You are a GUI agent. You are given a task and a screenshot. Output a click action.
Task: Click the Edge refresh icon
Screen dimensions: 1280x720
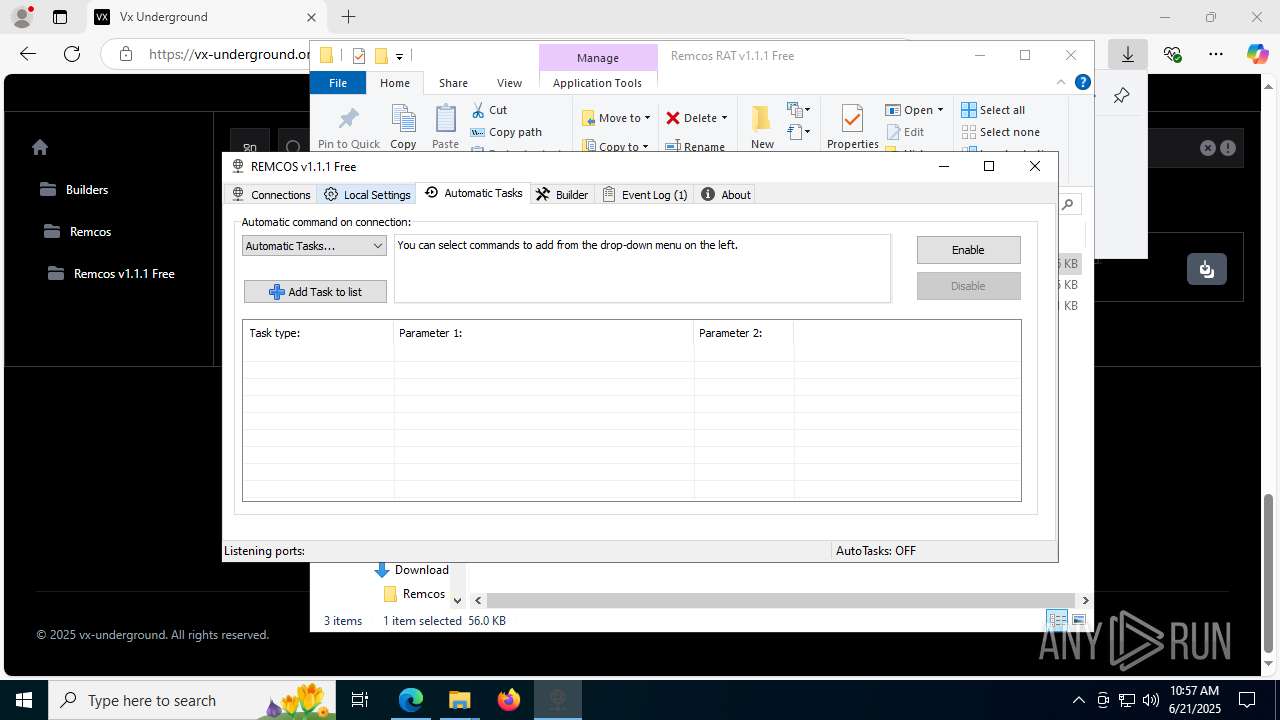tap(71, 54)
